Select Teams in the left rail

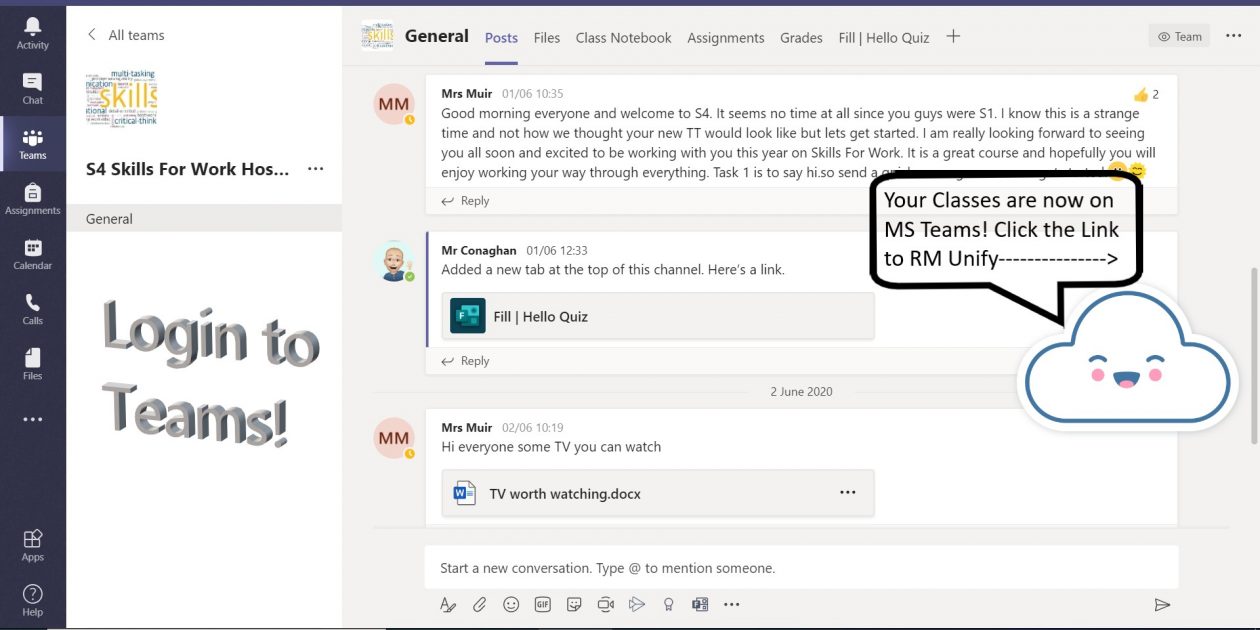[32, 144]
